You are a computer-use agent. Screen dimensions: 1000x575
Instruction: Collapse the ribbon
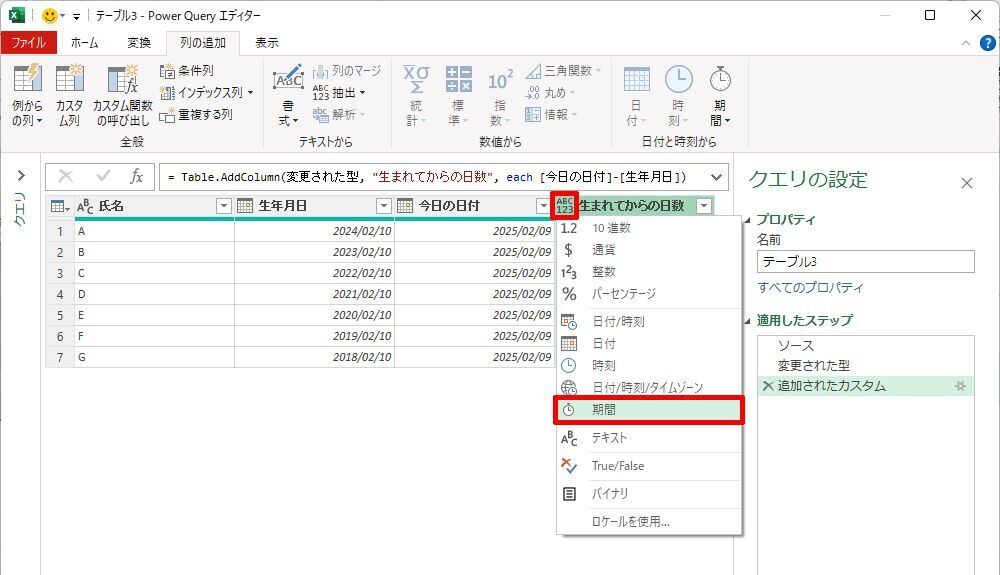point(966,43)
